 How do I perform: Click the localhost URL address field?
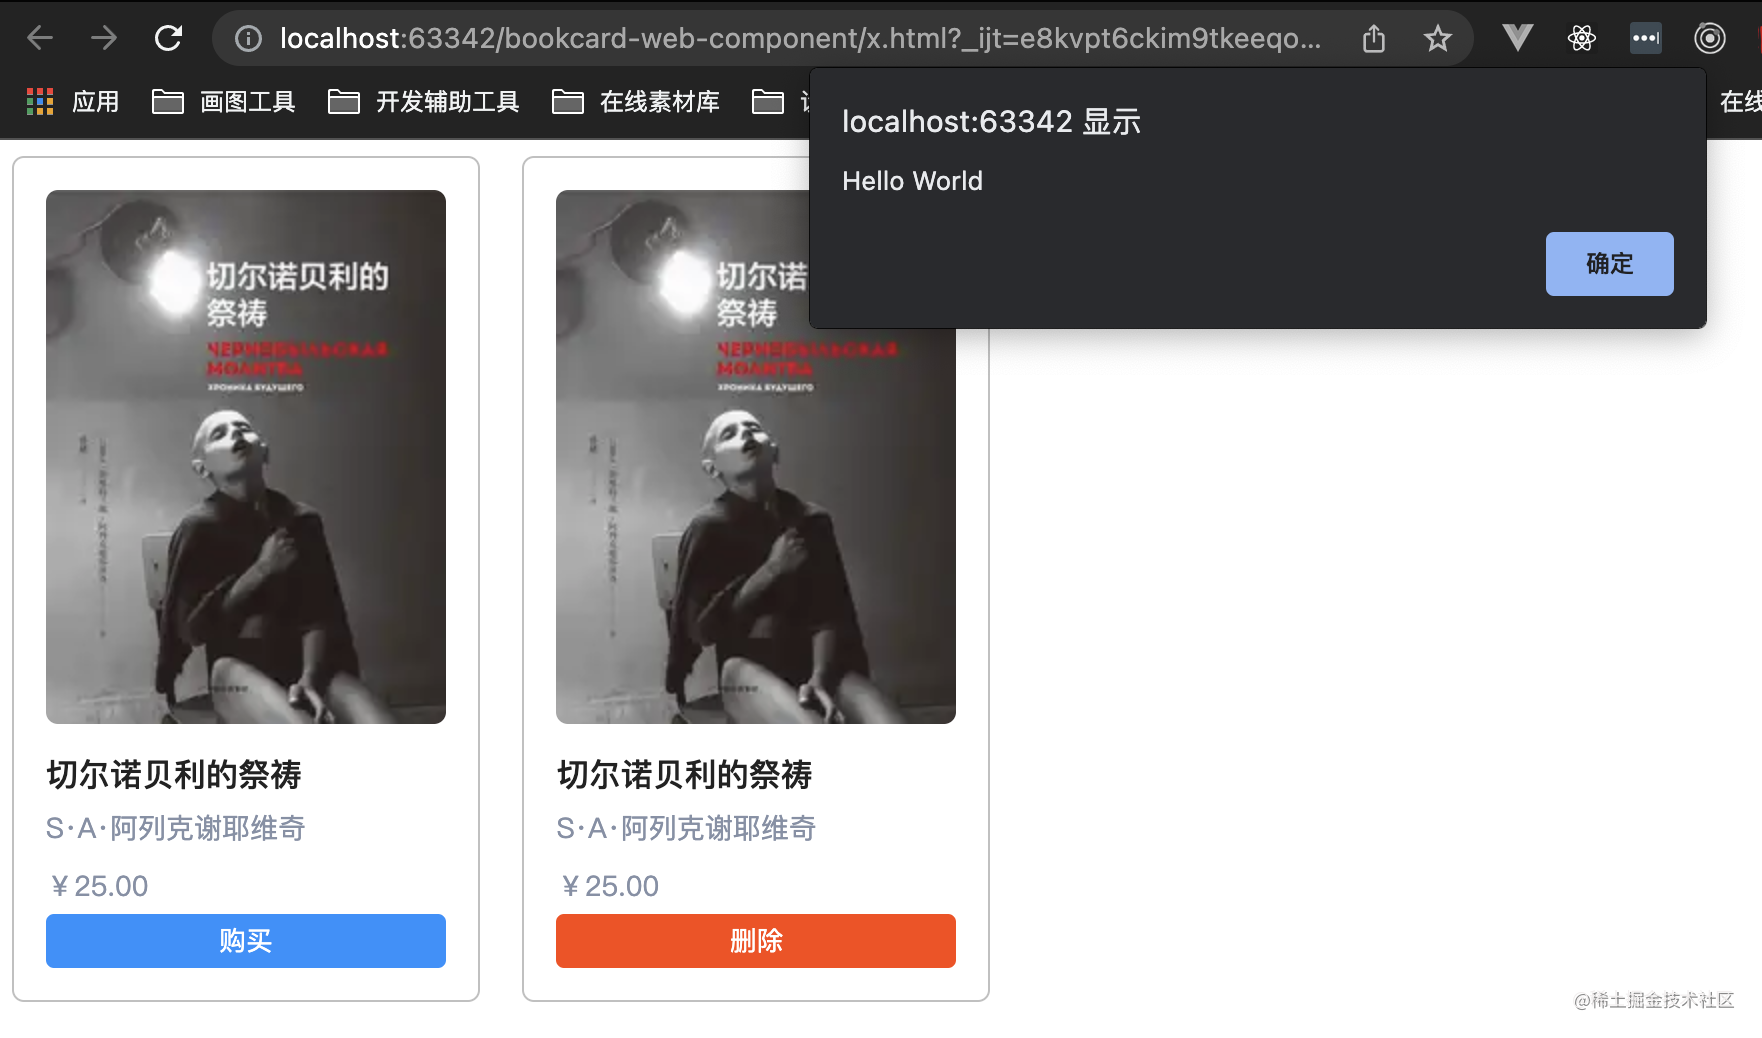click(x=800, y=38)
